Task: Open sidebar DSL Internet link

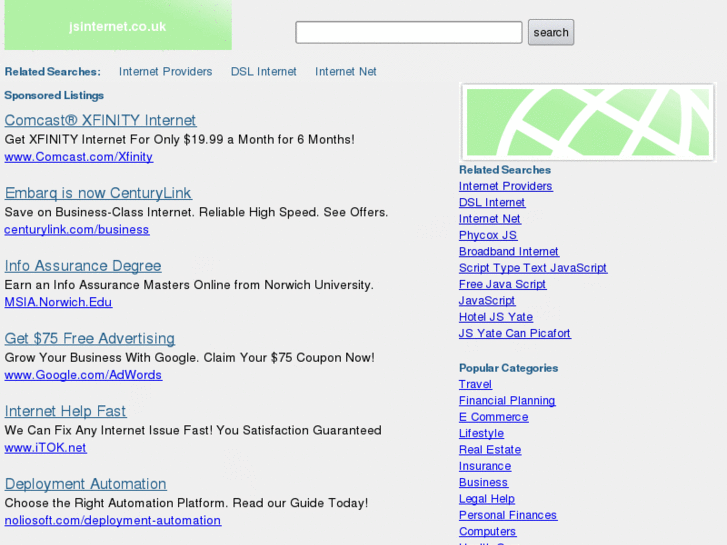Action: point(492,203)
